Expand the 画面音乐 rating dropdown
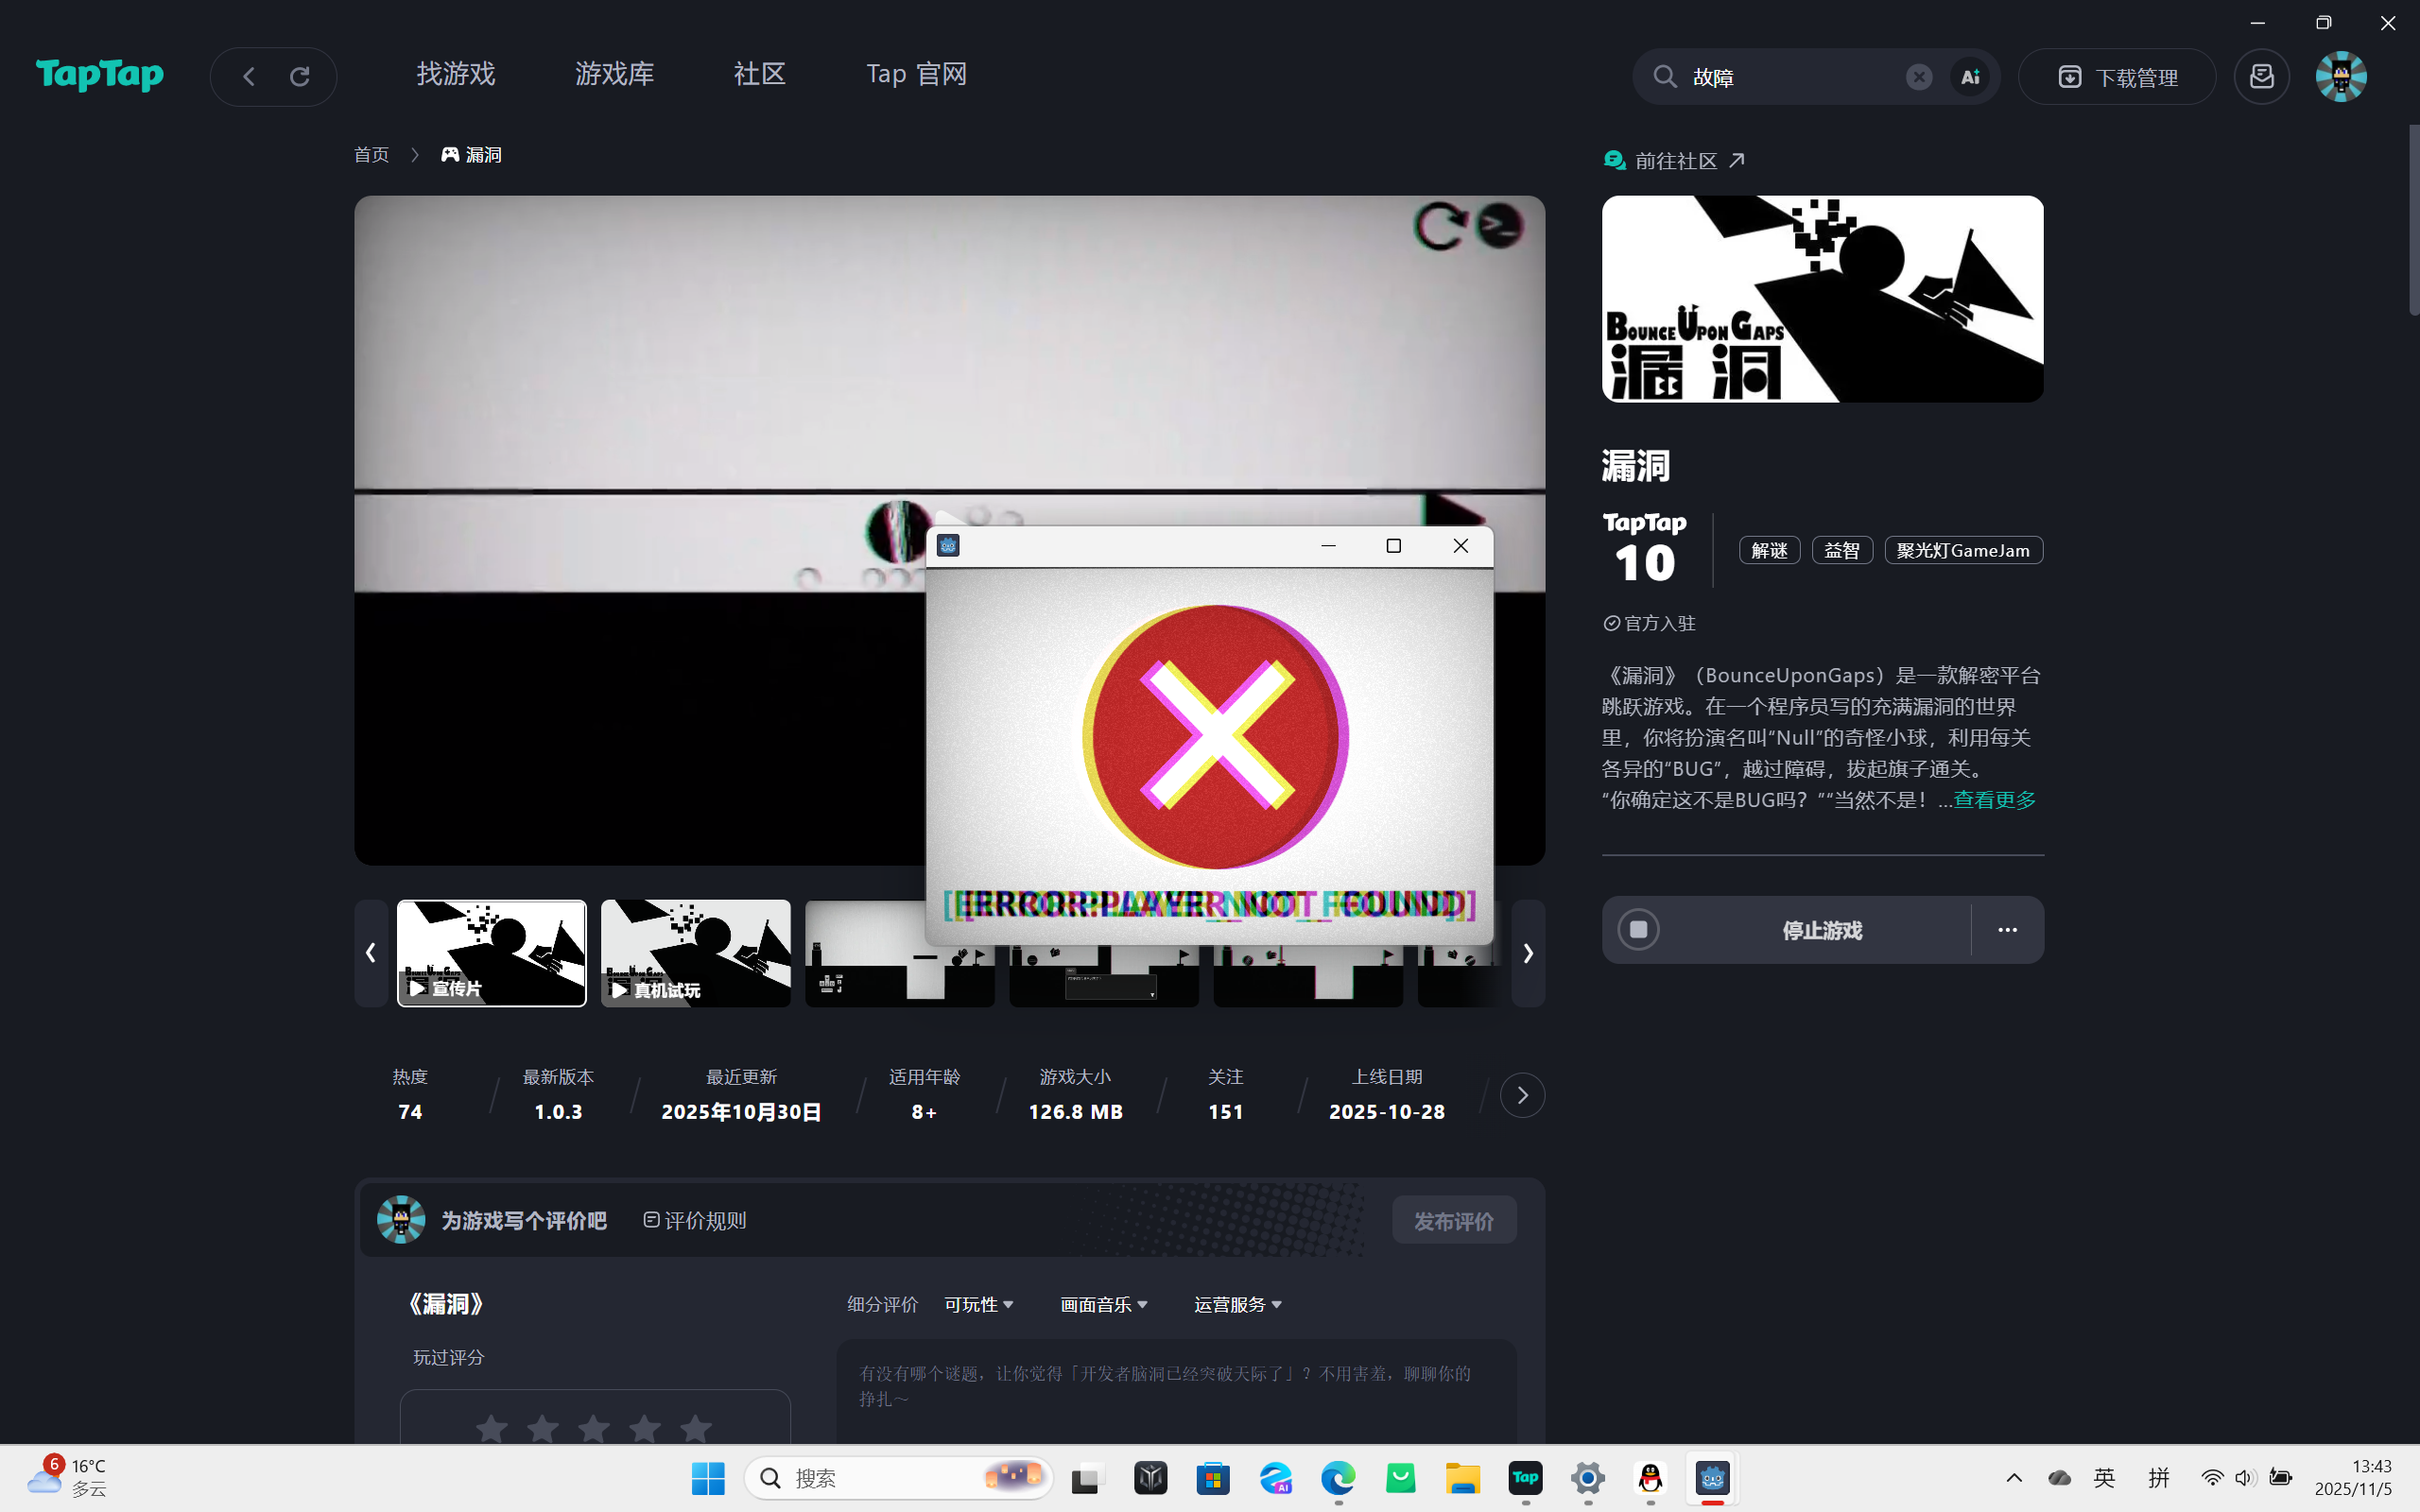 pyautogui.click(x=1103, y=1304)
